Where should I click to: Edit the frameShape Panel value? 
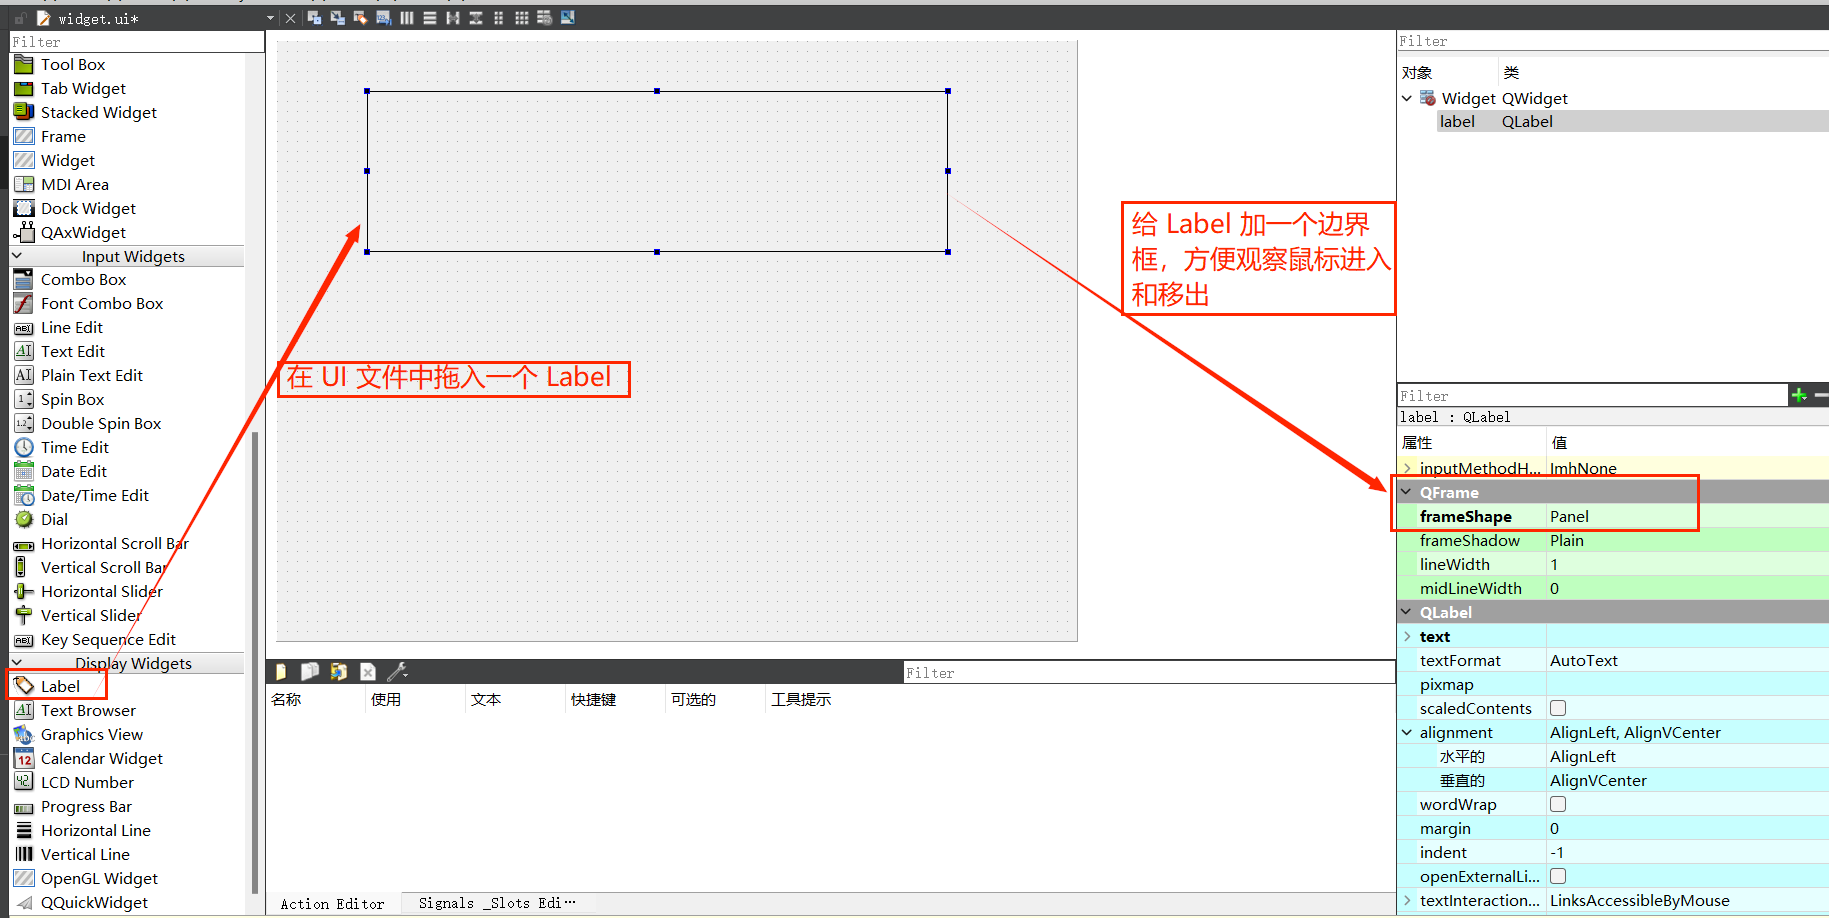click(1688, 516)
